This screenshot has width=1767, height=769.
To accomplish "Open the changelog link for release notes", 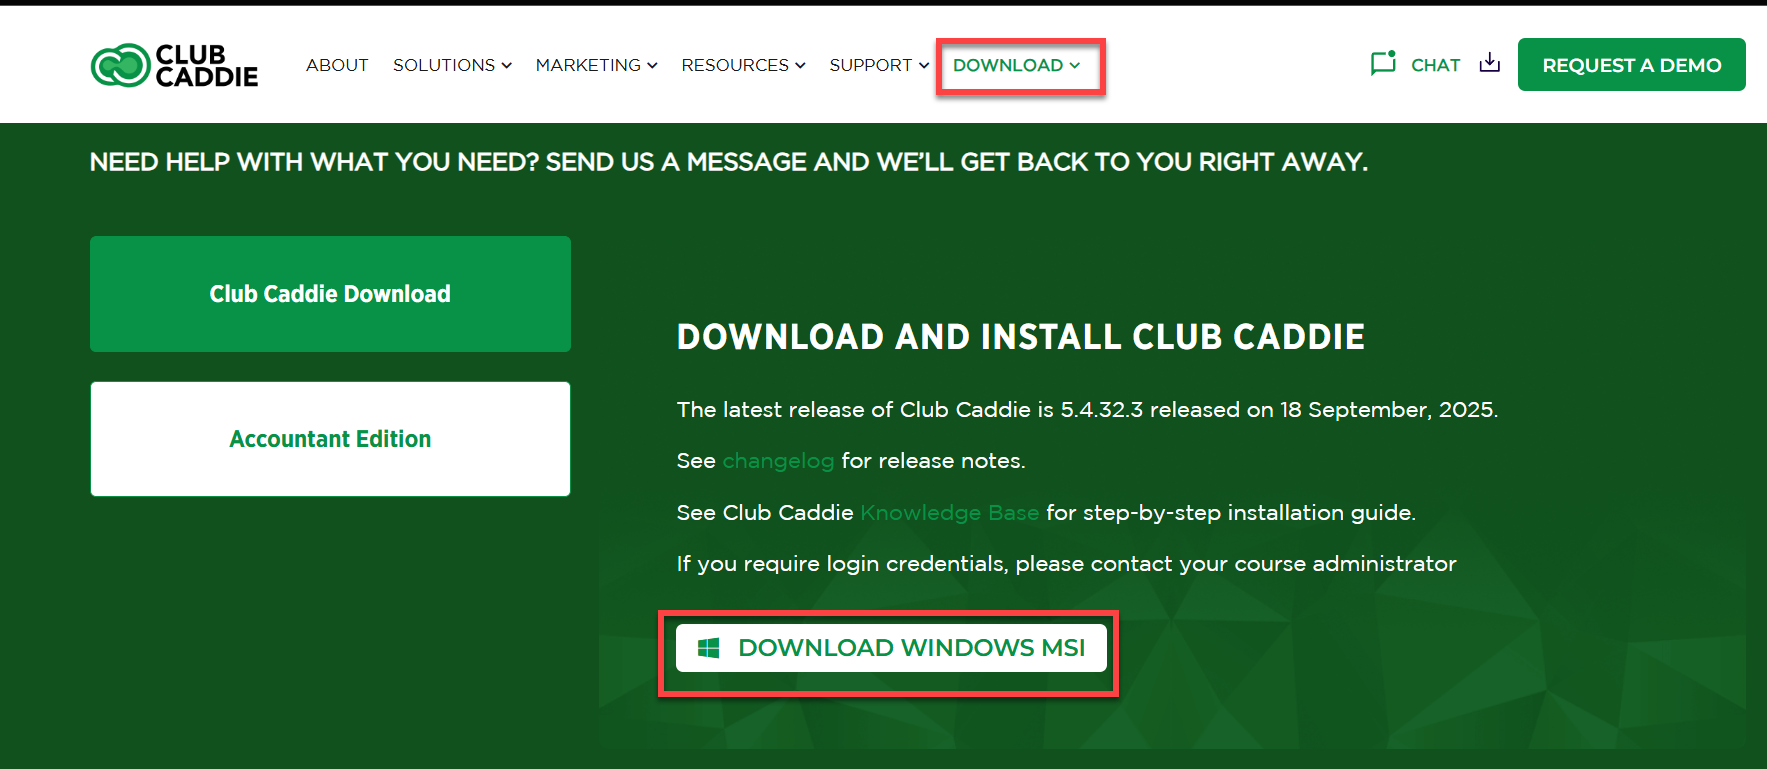I will (x=778, y=461).
